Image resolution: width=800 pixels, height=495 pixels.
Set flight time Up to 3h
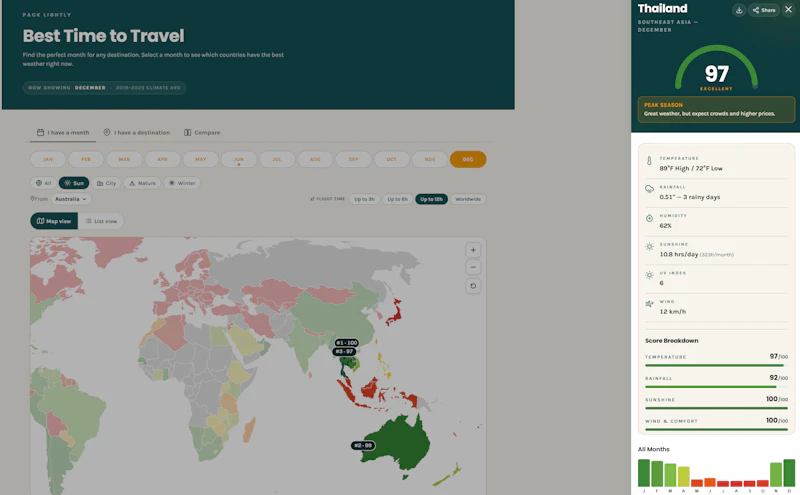pyautogui.click(x=364, y=199)
